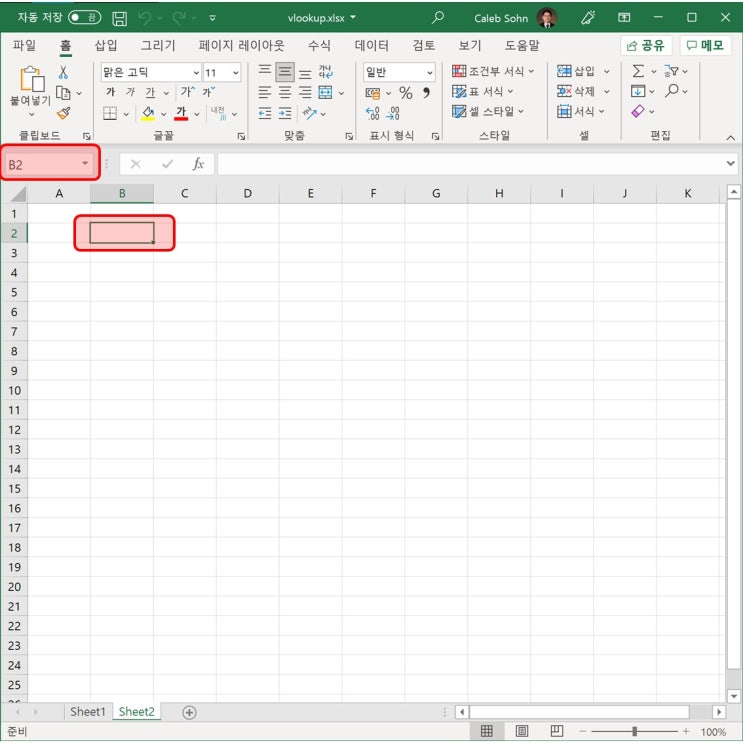Toggle italic formatting
Viewport: 743px width, 743px height.
coord(130,92)
